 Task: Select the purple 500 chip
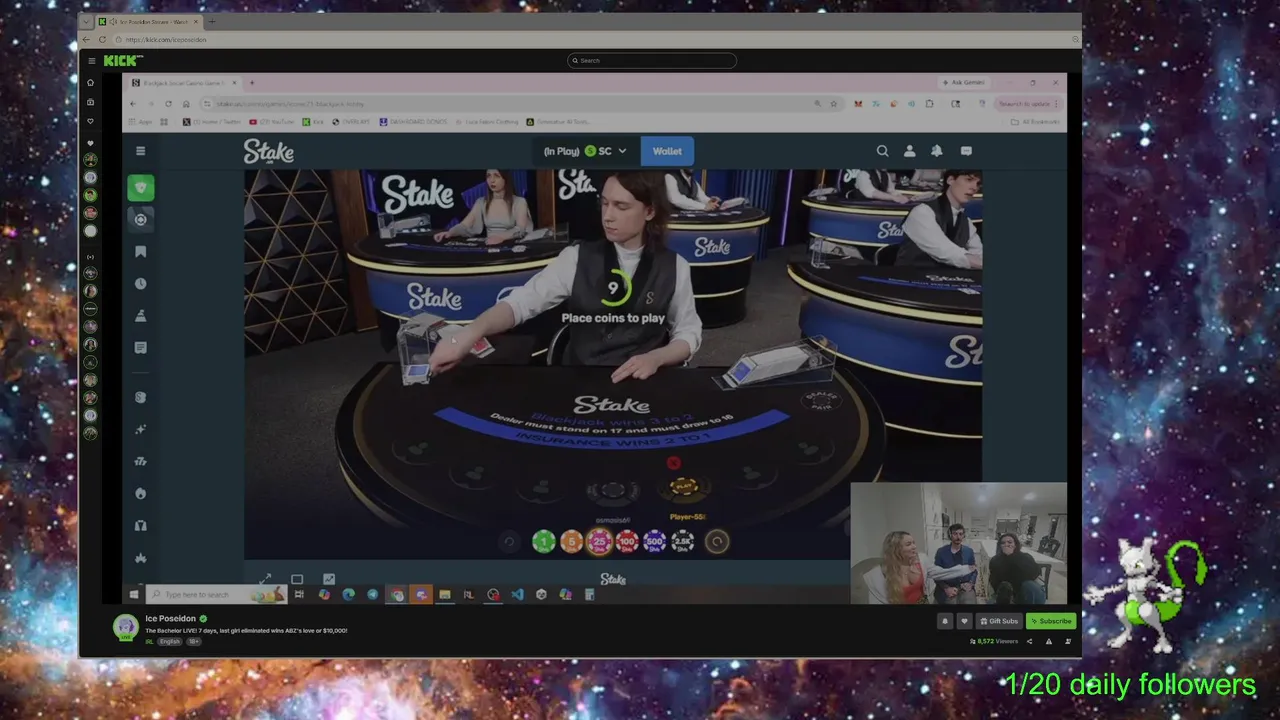click(x=655, y=542)
